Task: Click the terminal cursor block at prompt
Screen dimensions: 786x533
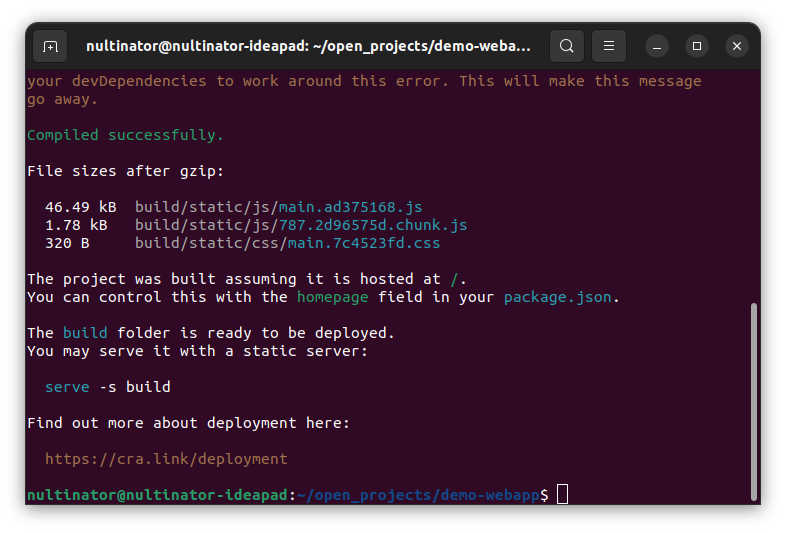Action: pos(562,494)
